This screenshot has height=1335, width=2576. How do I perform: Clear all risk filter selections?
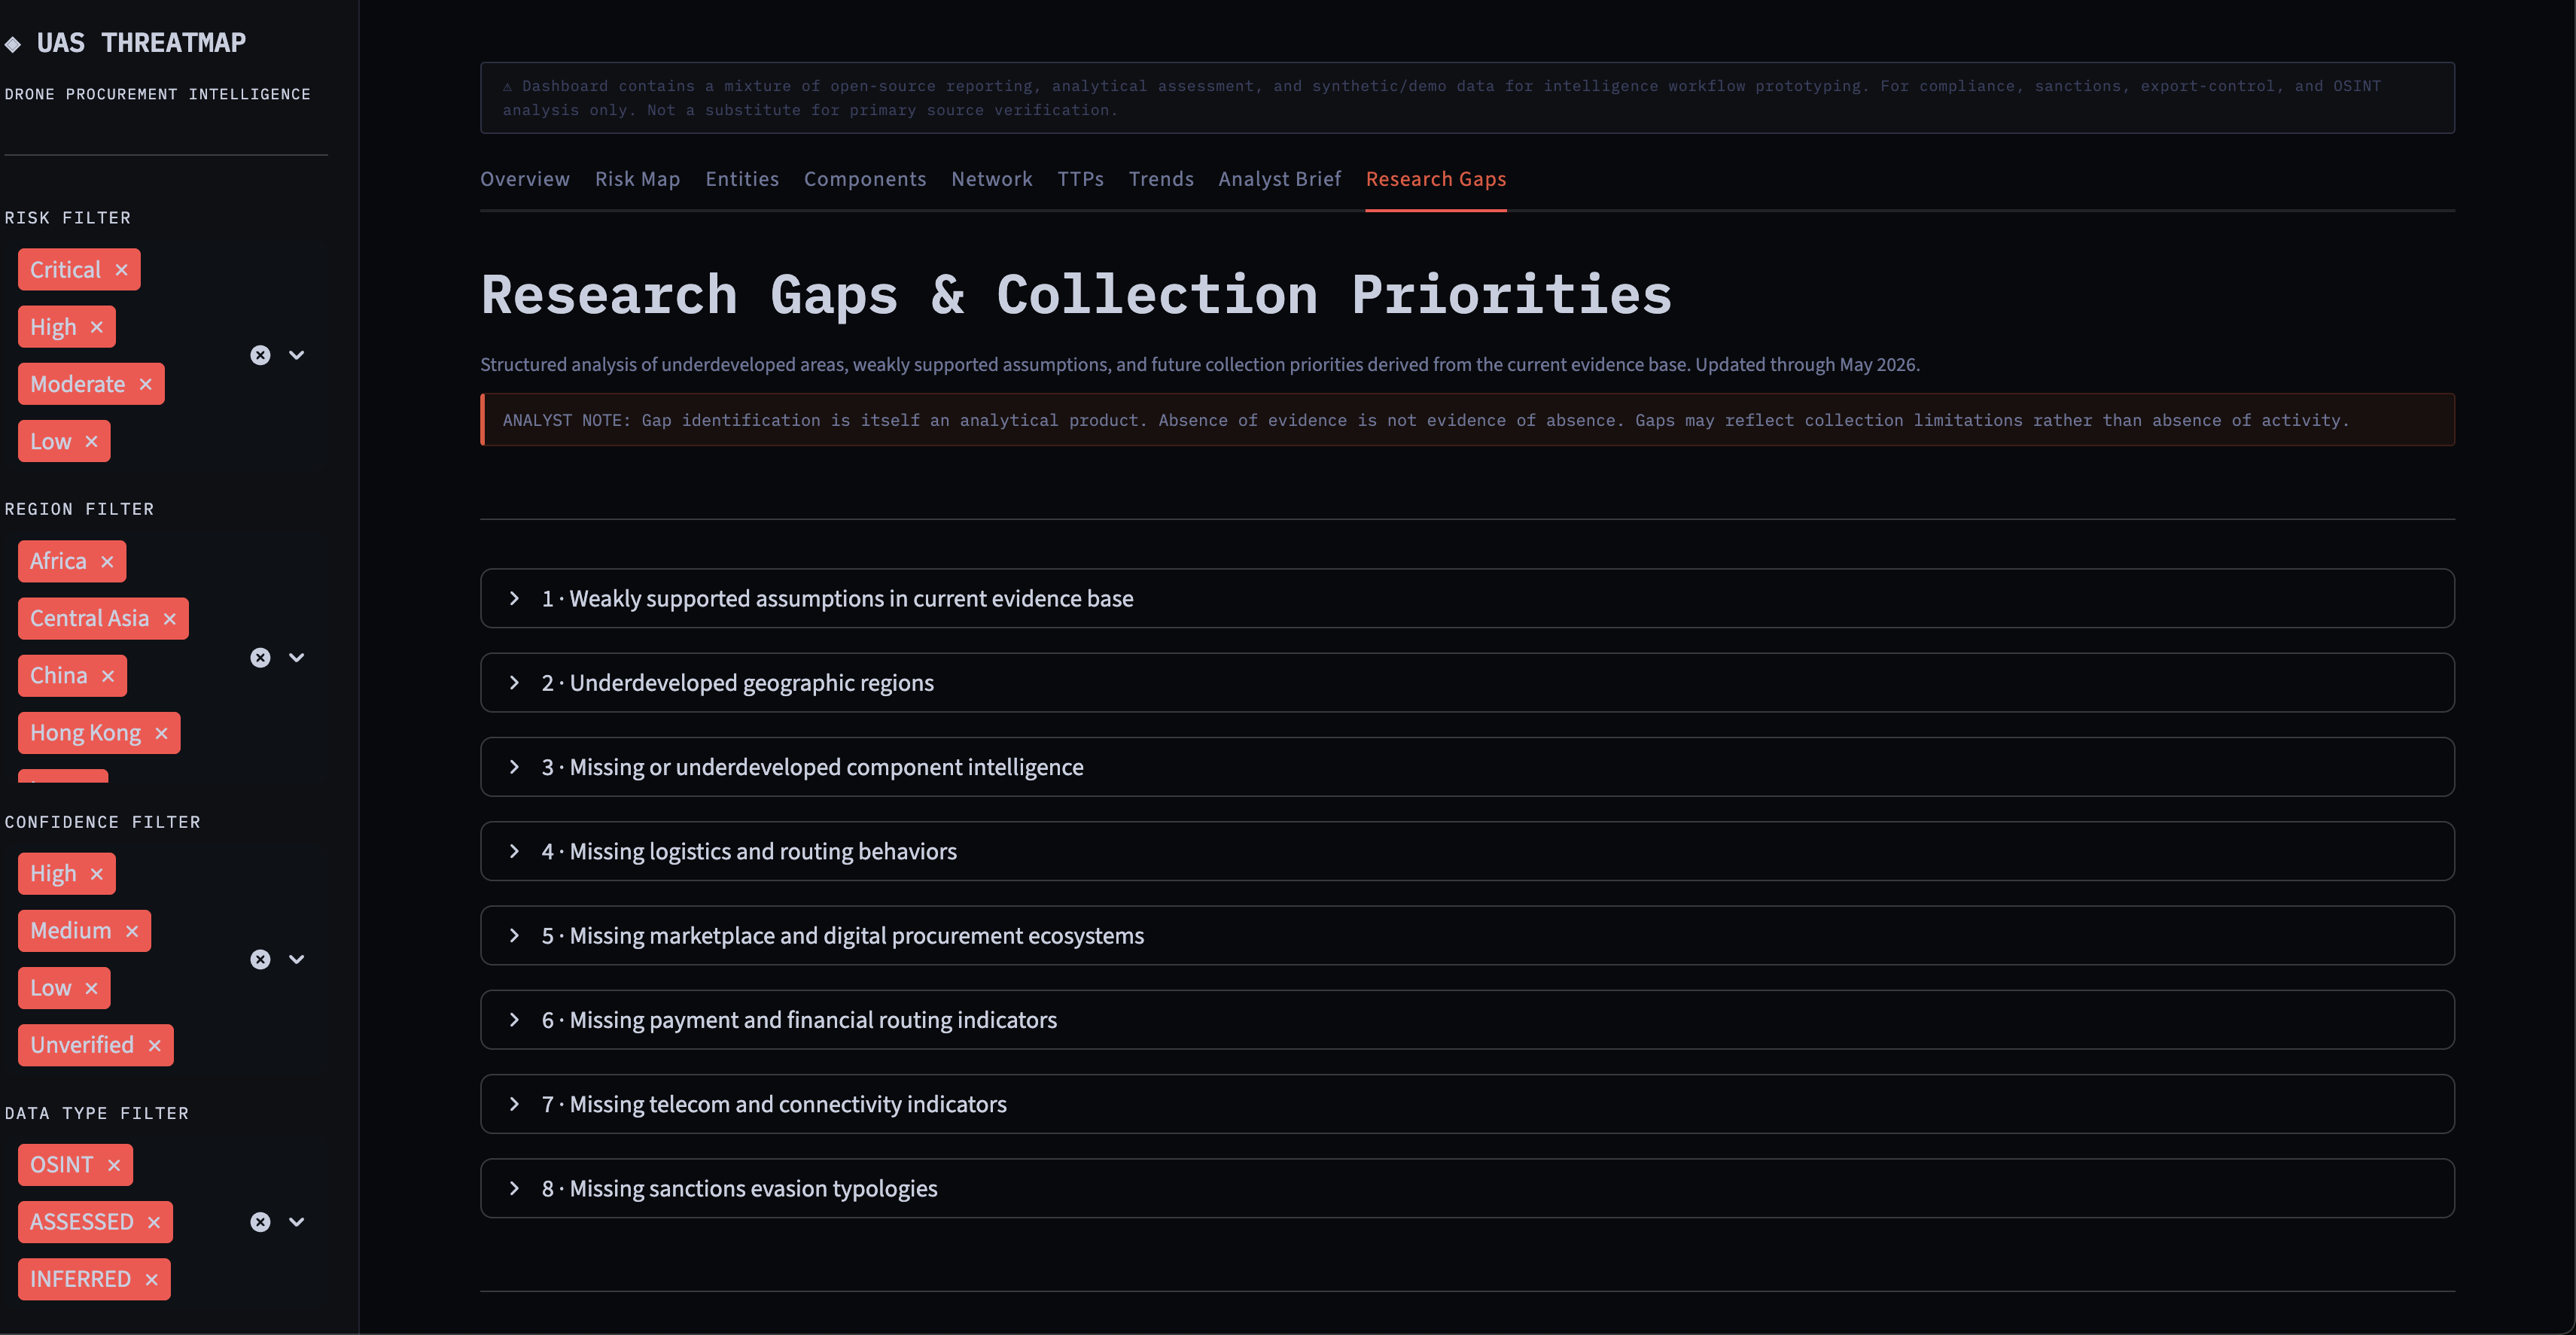[x=260, y=355]
